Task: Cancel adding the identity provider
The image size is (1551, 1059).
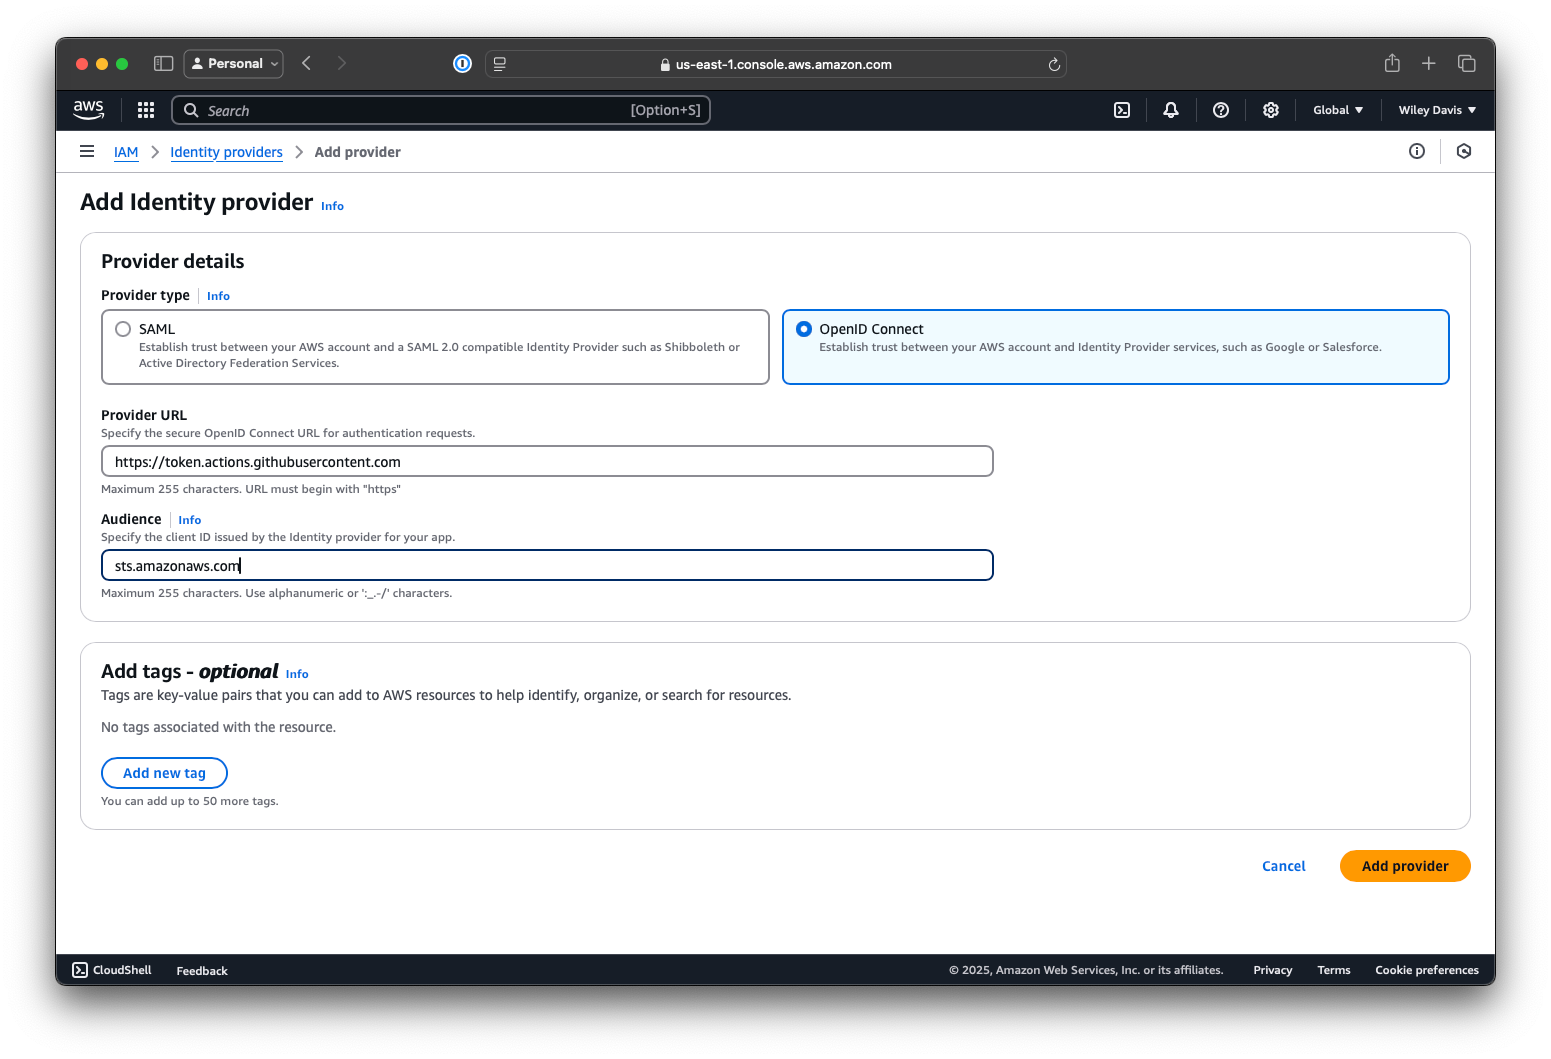Action: 1283,866
